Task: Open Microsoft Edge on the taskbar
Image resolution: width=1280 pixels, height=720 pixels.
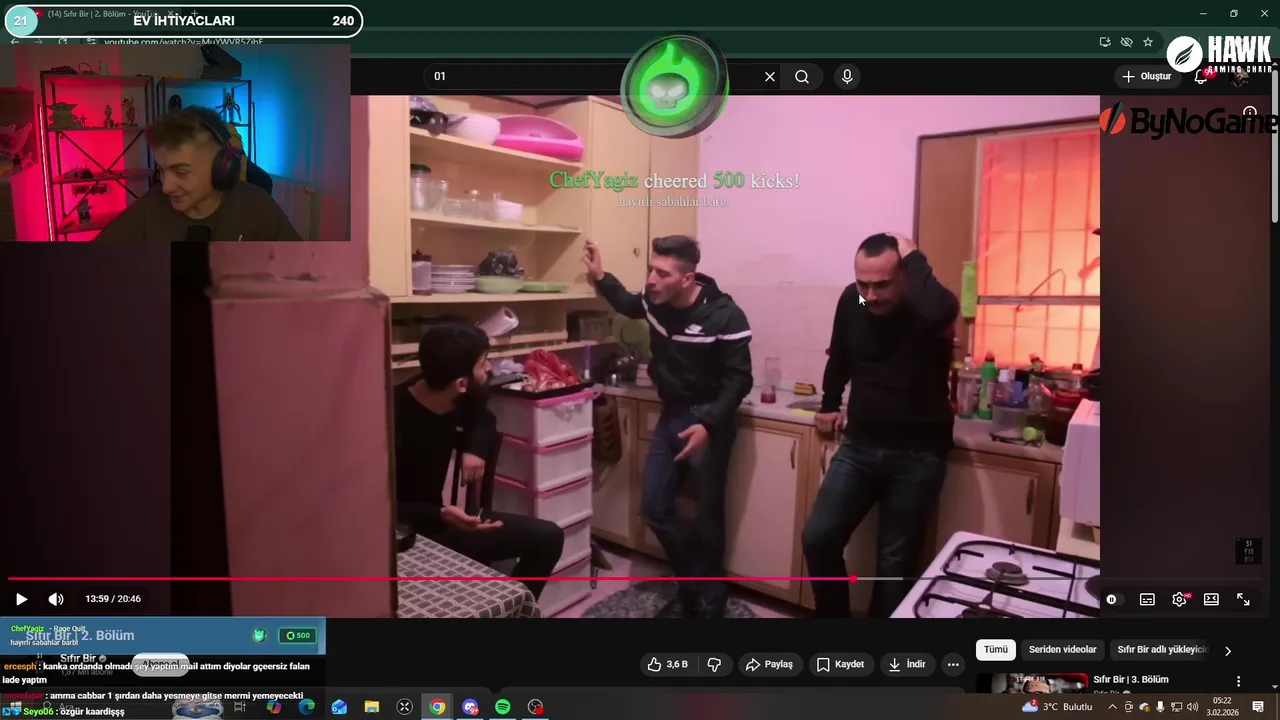Action: [306, 707]
